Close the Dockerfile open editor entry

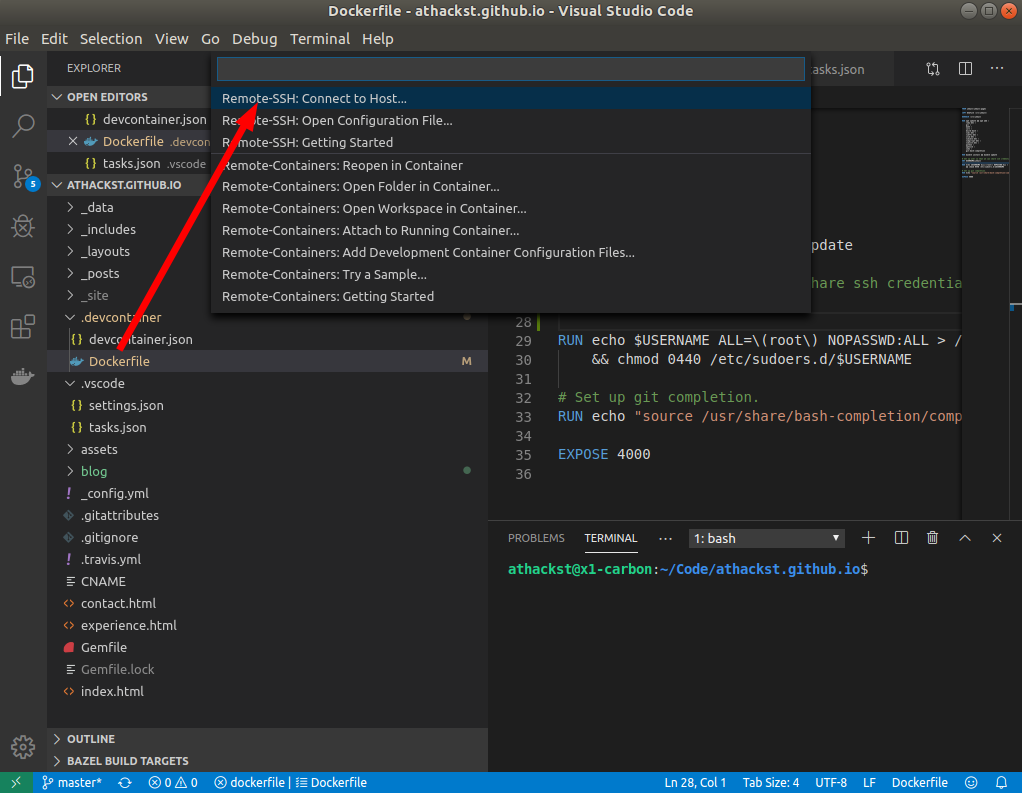pos(73,141)
